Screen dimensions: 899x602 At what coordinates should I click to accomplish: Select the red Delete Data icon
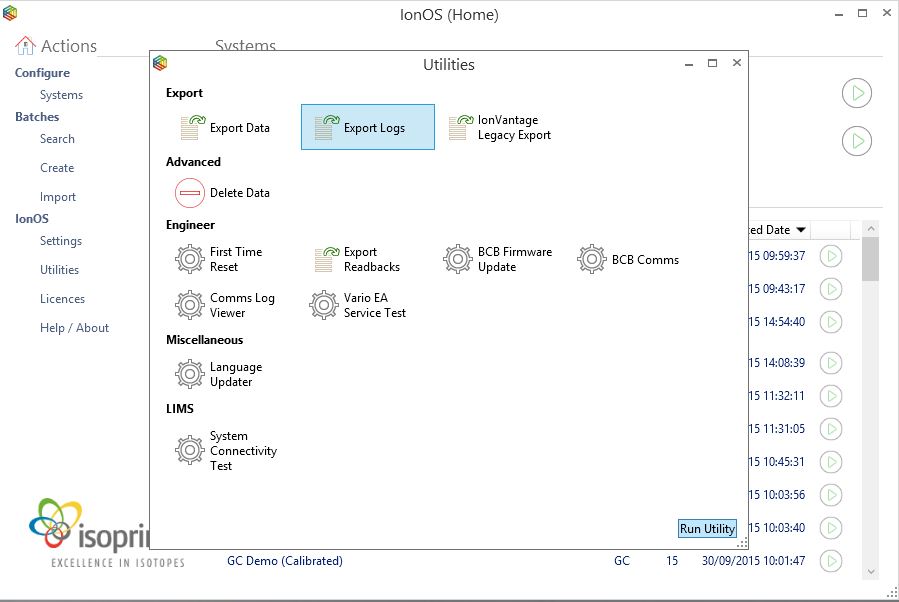pyautogui.click(x=190, y=193)
